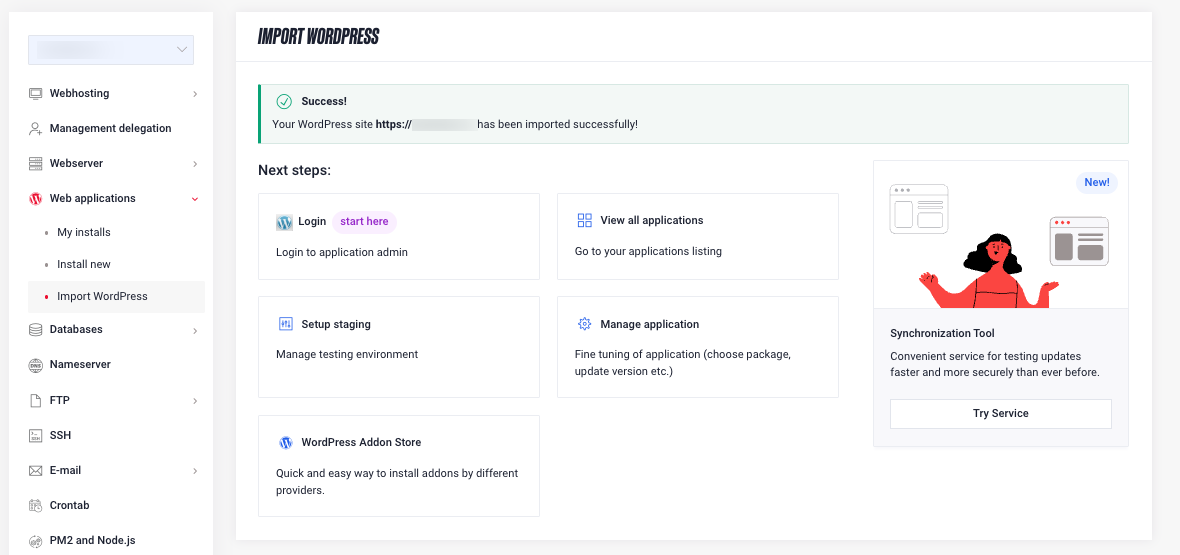
Task: Expand the FTP submenu arrow
Action: [195, 401]
